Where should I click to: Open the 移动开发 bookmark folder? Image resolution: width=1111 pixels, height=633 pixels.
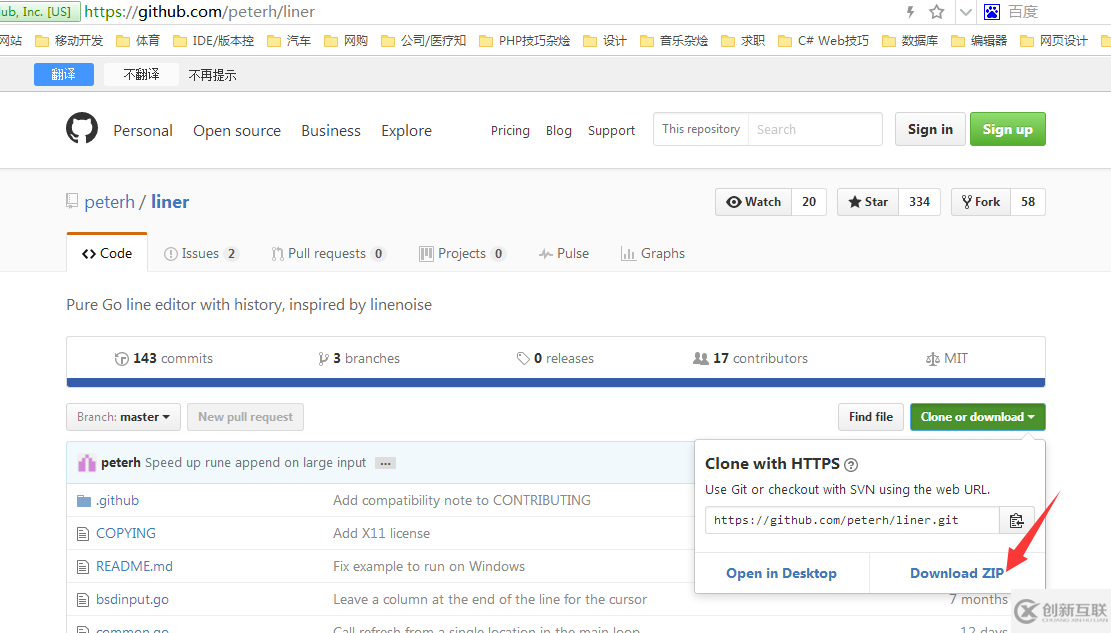click(x=69, y=40)
